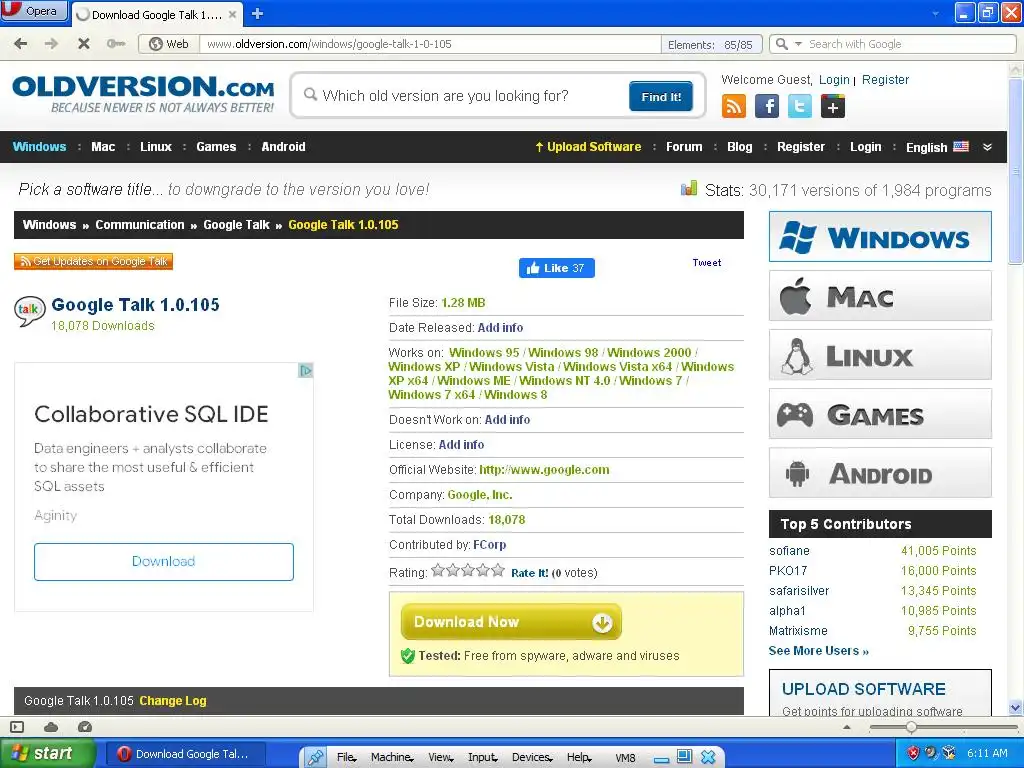Screen dimensions: 1024x768
Task: Click the Android platform sidebar banner
Action: (x=880, y=473)
